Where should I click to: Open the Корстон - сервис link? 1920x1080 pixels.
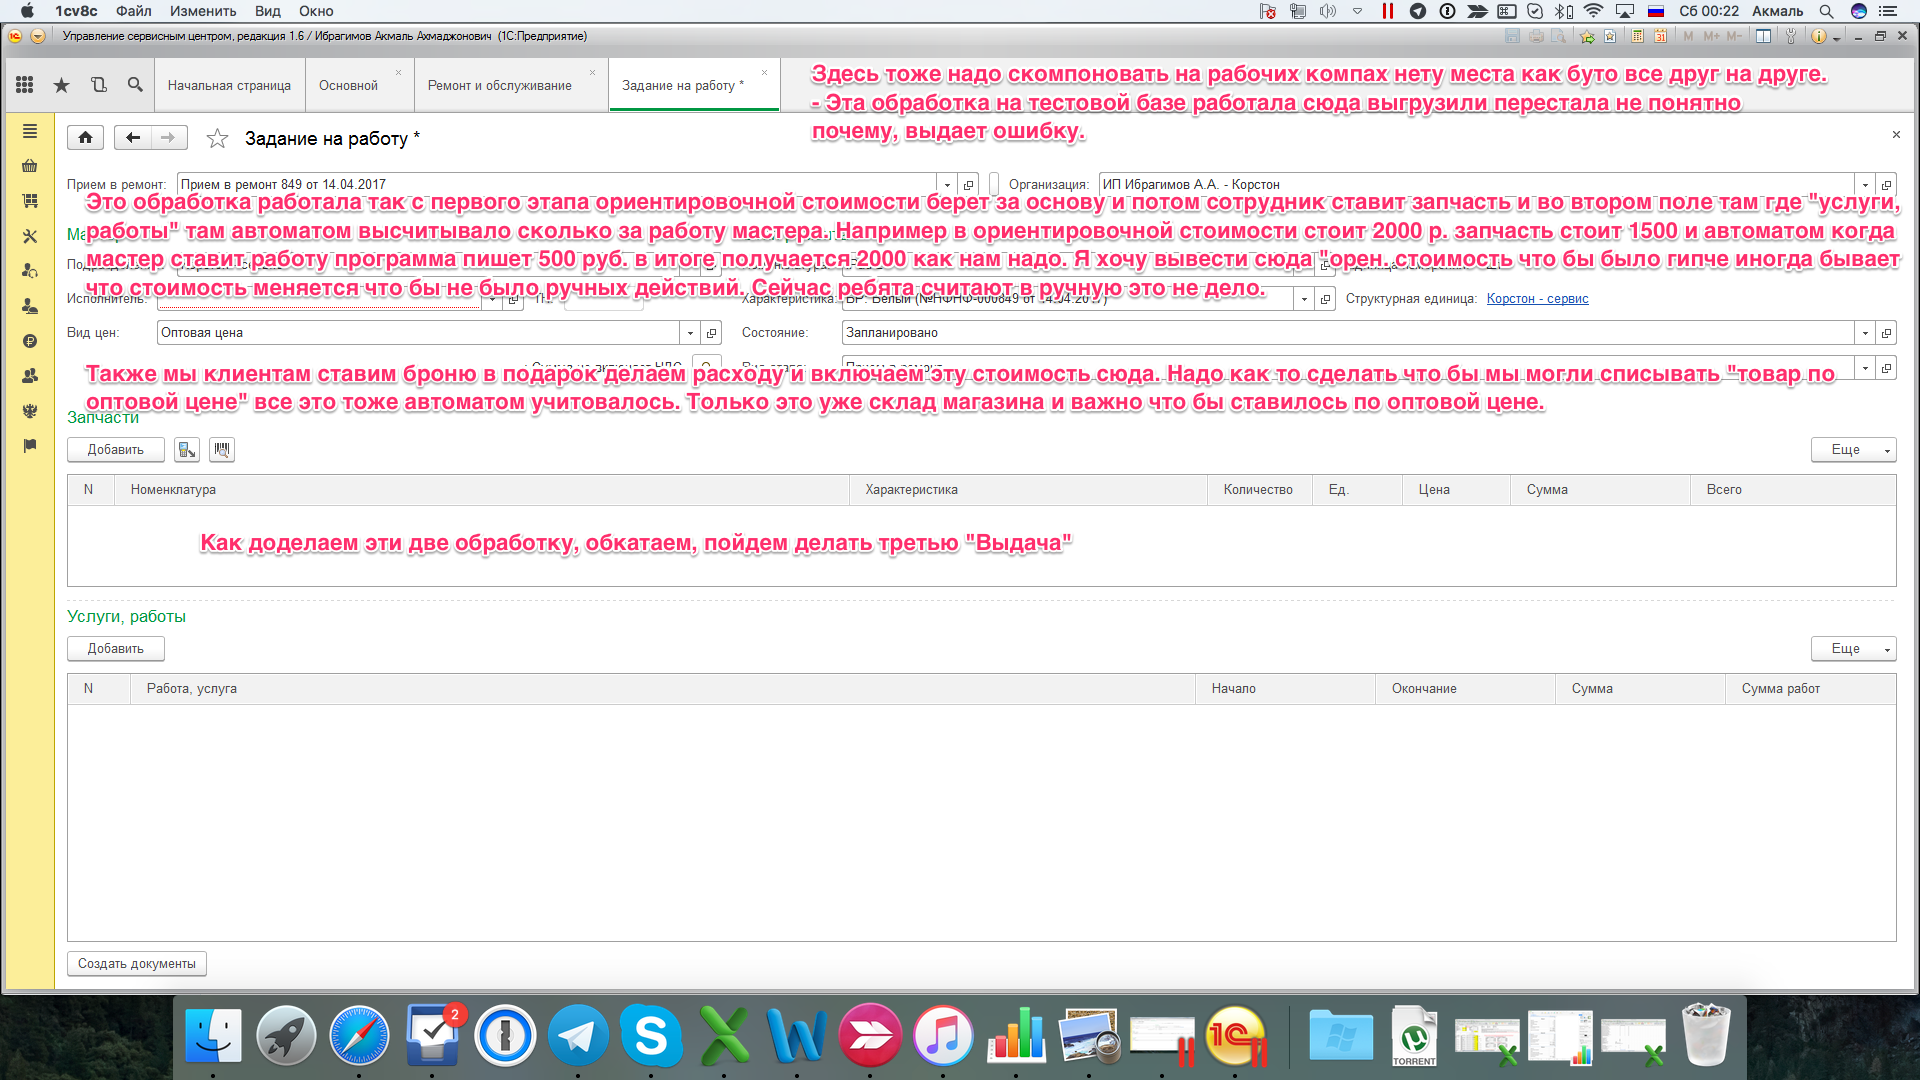(x=1537, y=299)
